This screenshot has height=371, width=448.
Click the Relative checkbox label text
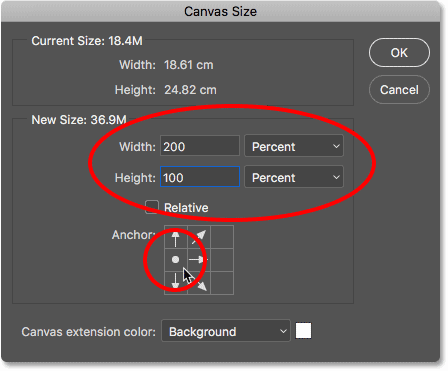tap(186, 208)
